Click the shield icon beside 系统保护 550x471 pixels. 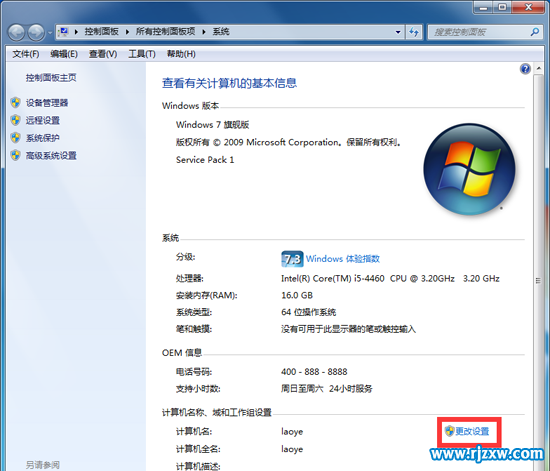click(x=15, y=137)
